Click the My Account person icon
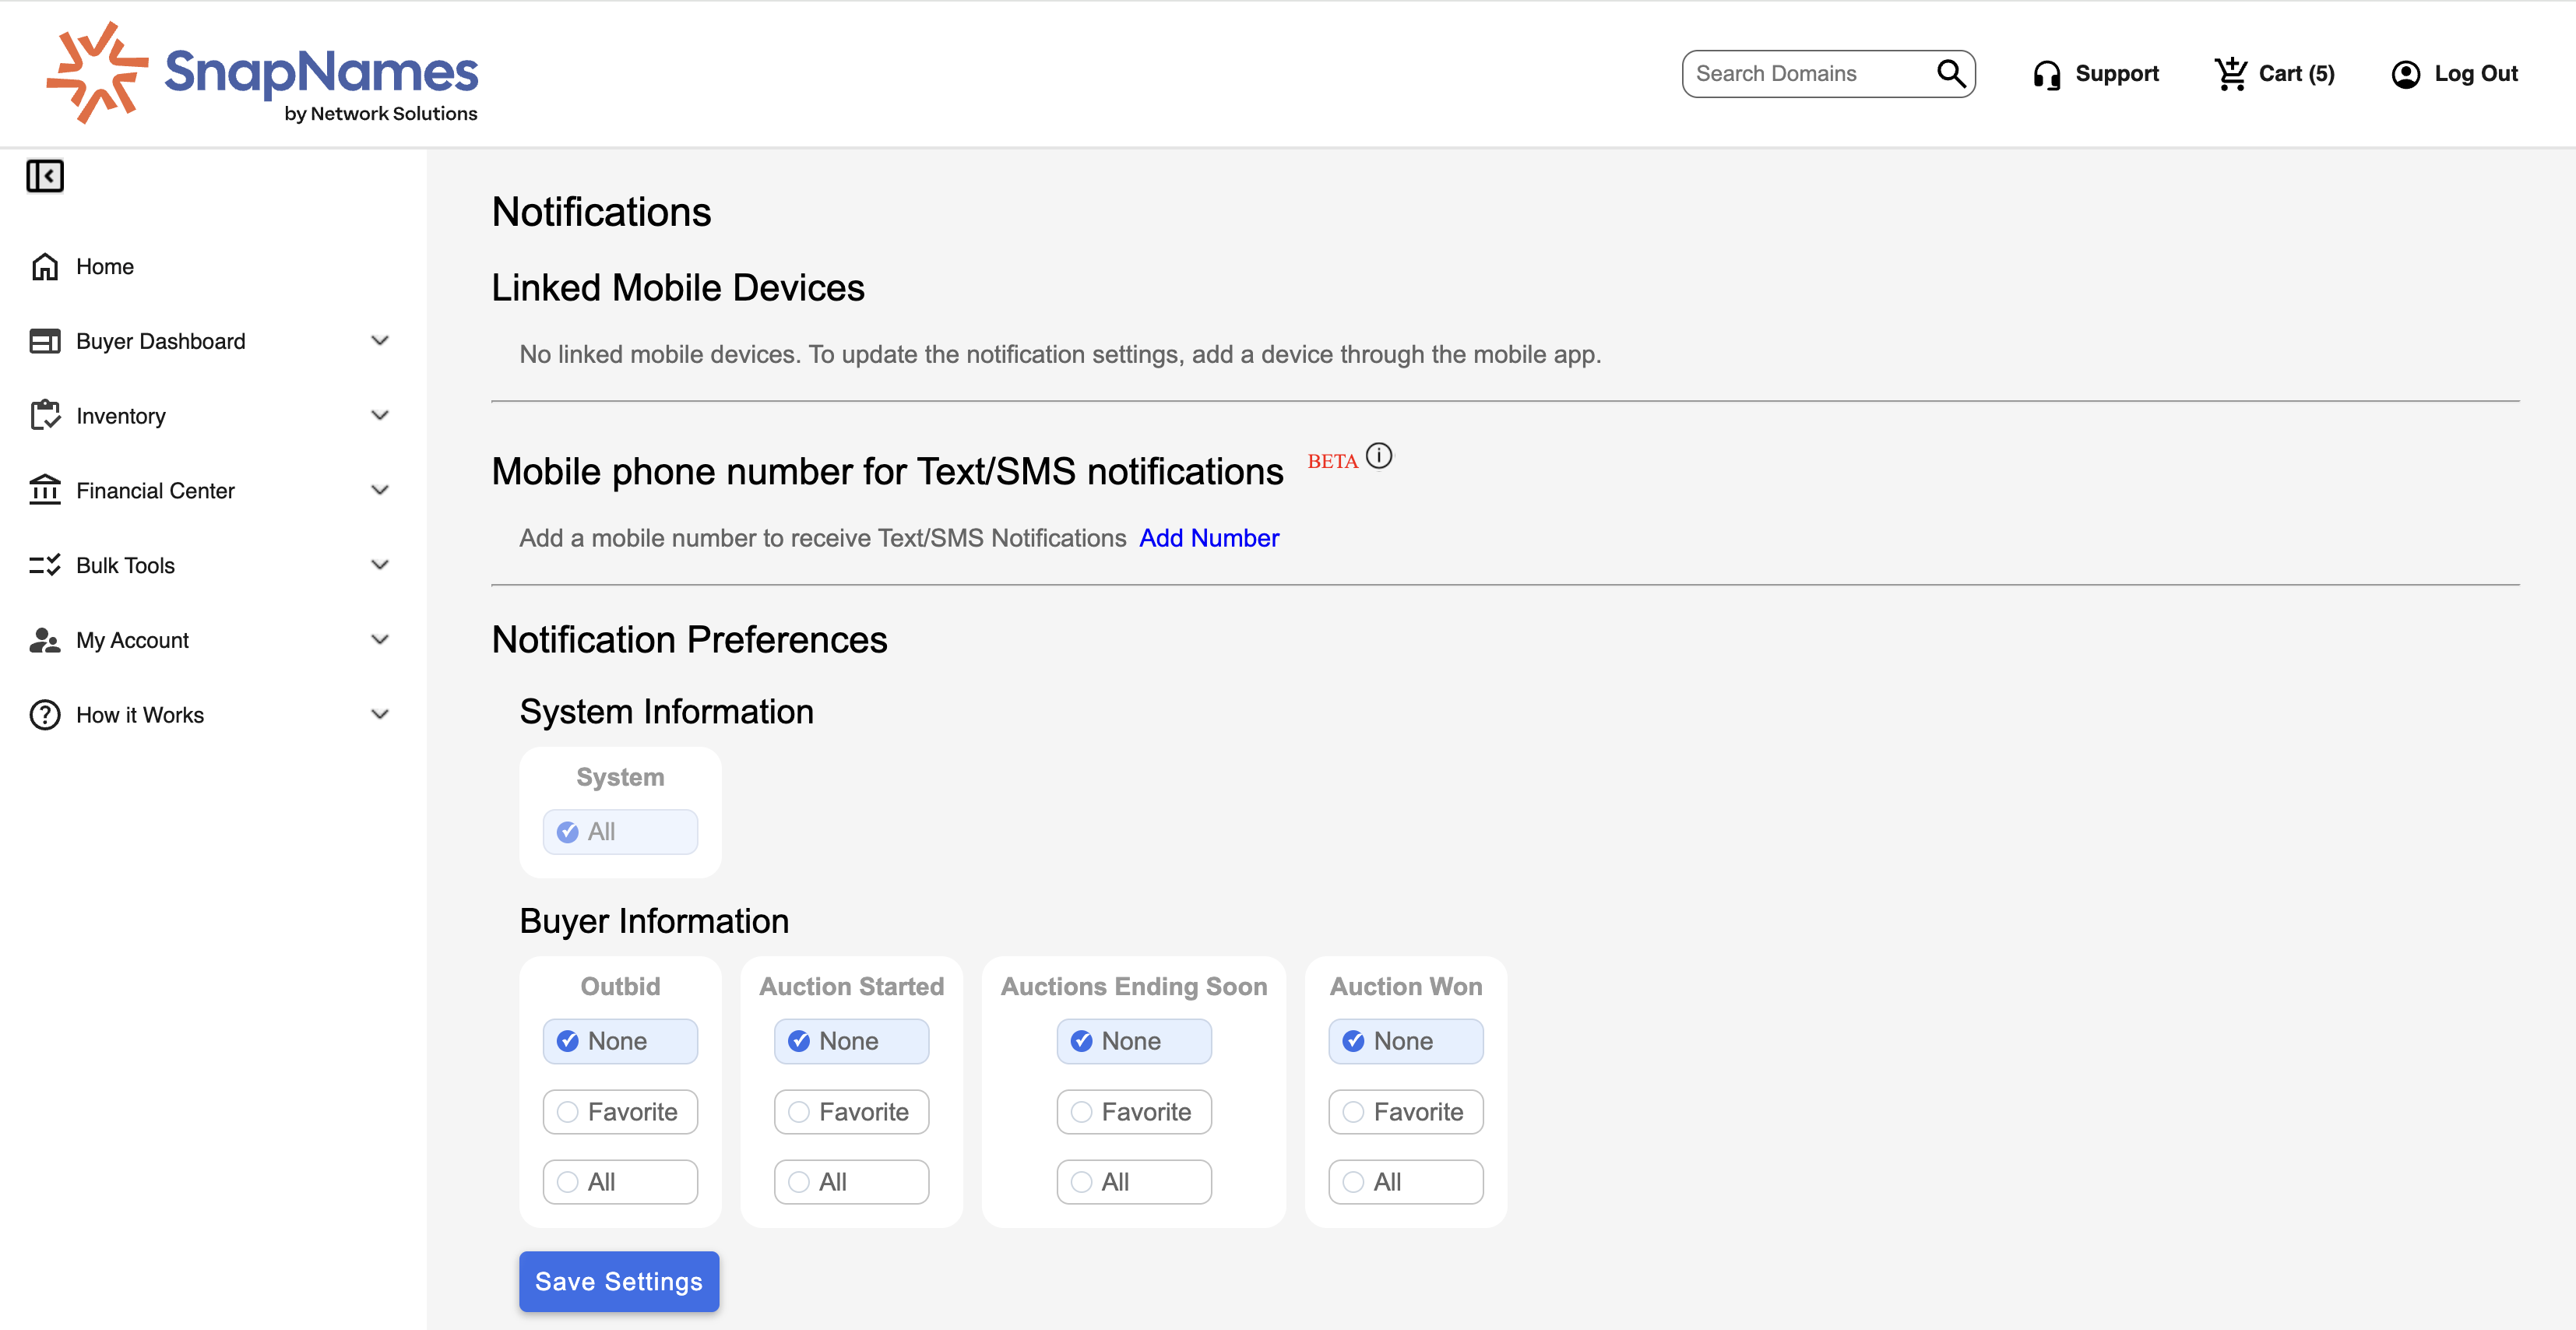 pyautogui.click(x=45, y=640)
